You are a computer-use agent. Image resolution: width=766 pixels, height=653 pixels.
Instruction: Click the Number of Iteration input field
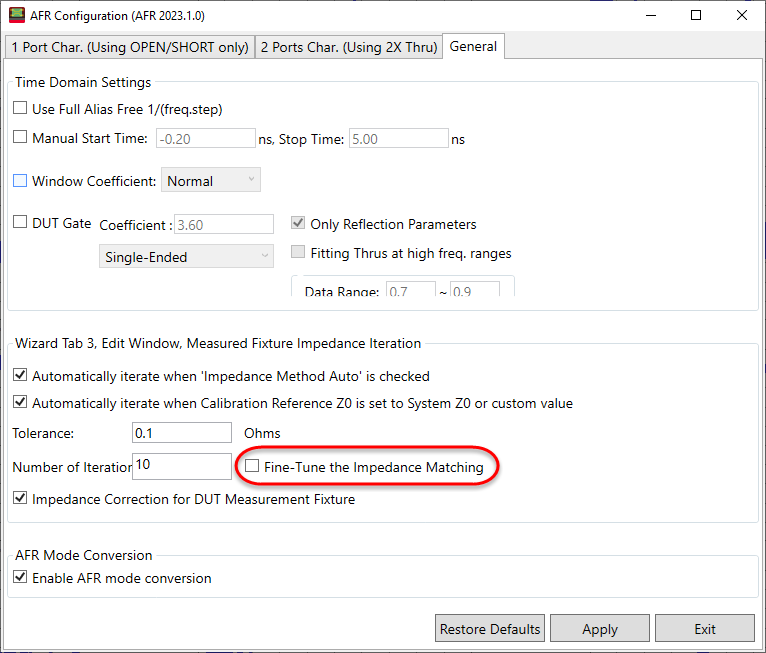point(182,466)
